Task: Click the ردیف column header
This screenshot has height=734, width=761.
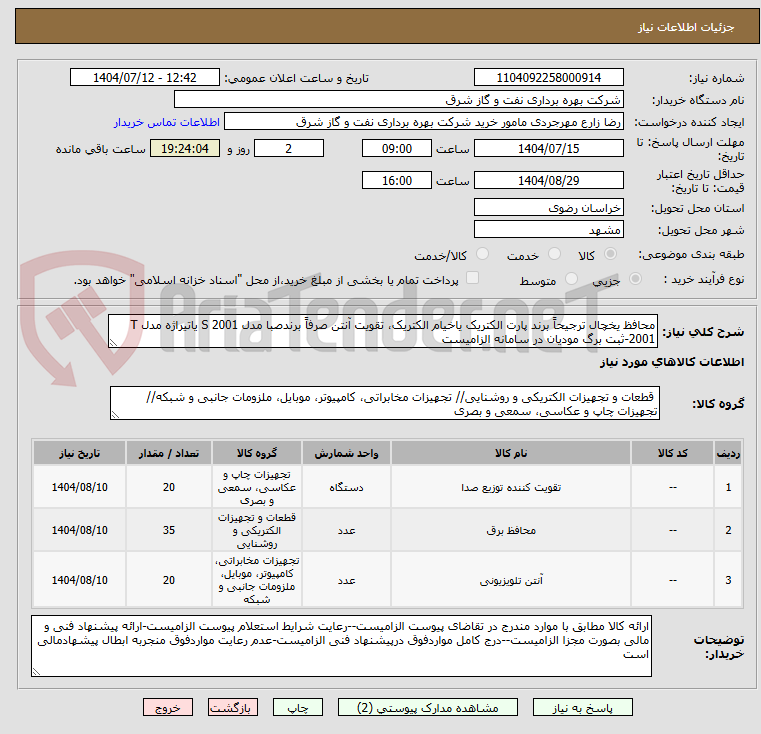Action: pos(728,453)
